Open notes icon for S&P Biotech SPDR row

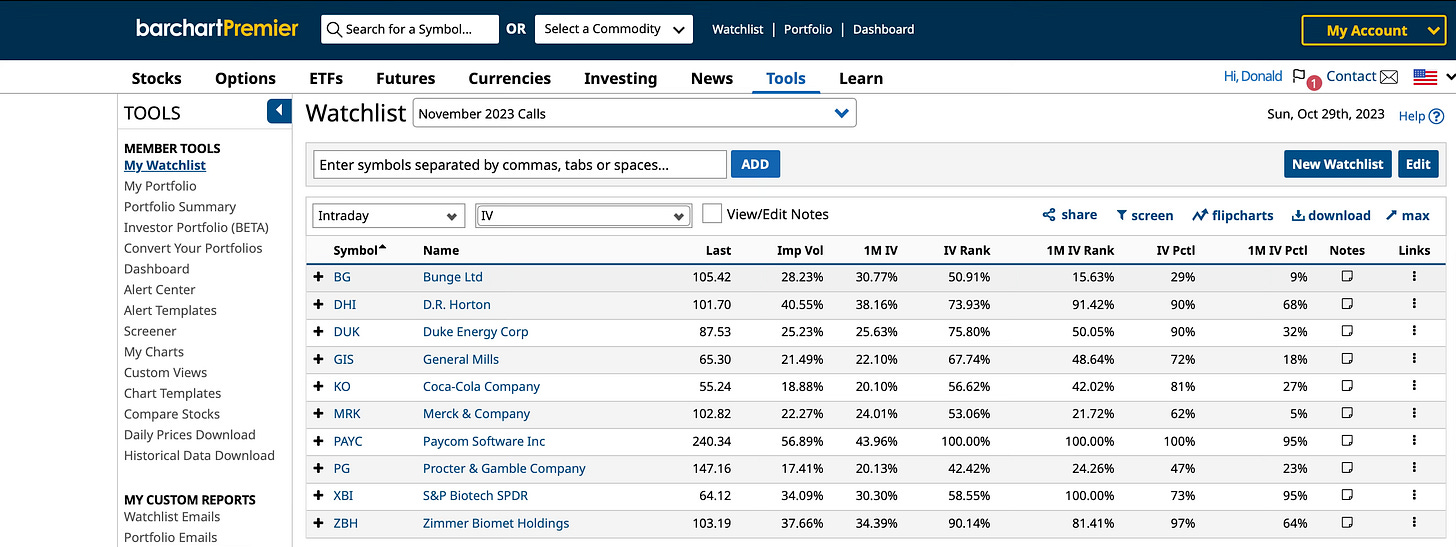tap(1346, 495)
